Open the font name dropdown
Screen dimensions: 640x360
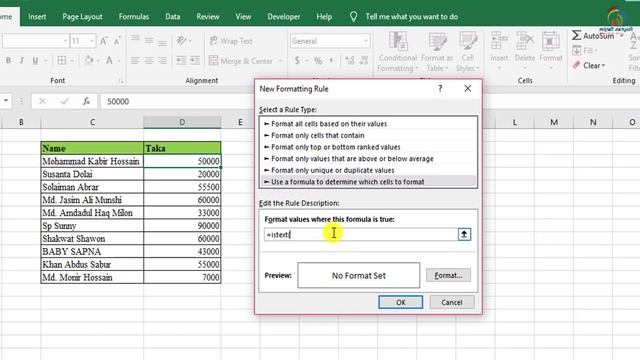coord(65,41)
